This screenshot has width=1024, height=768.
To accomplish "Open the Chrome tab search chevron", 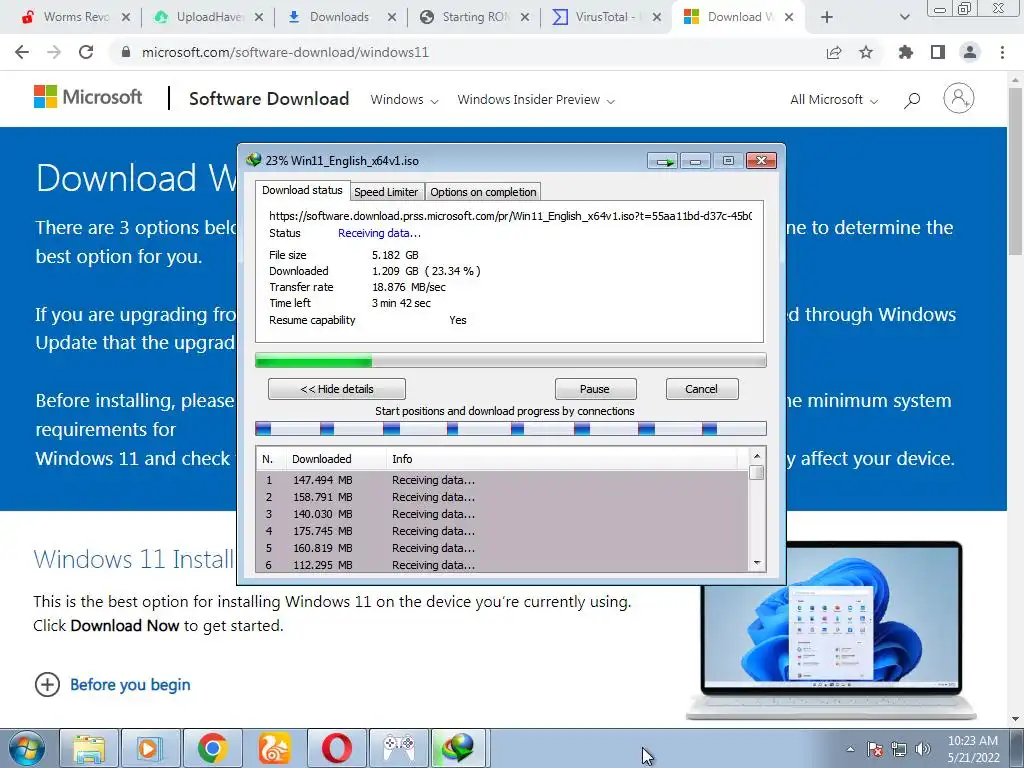I will pos(904,17).
